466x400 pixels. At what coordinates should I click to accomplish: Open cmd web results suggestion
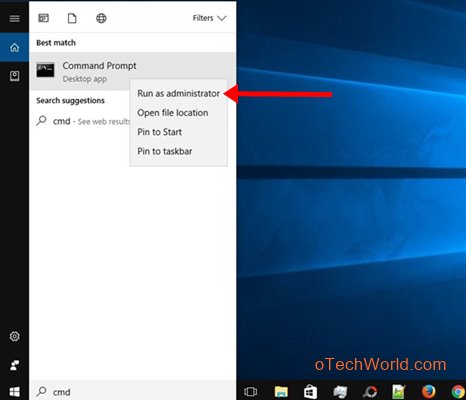tap(83, 121)
